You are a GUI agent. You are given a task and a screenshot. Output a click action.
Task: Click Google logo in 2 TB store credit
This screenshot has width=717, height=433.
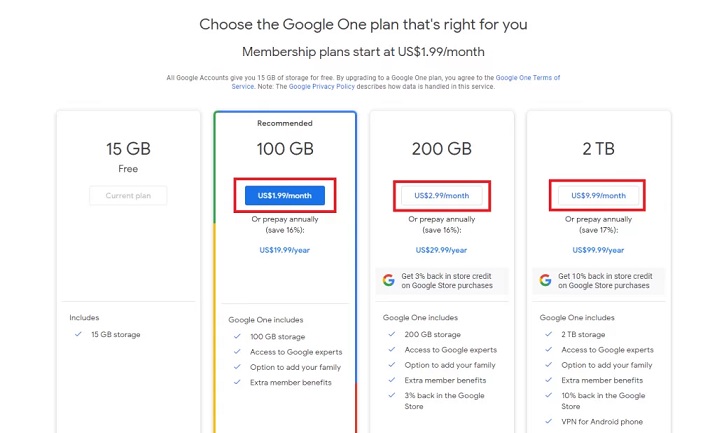545,280
